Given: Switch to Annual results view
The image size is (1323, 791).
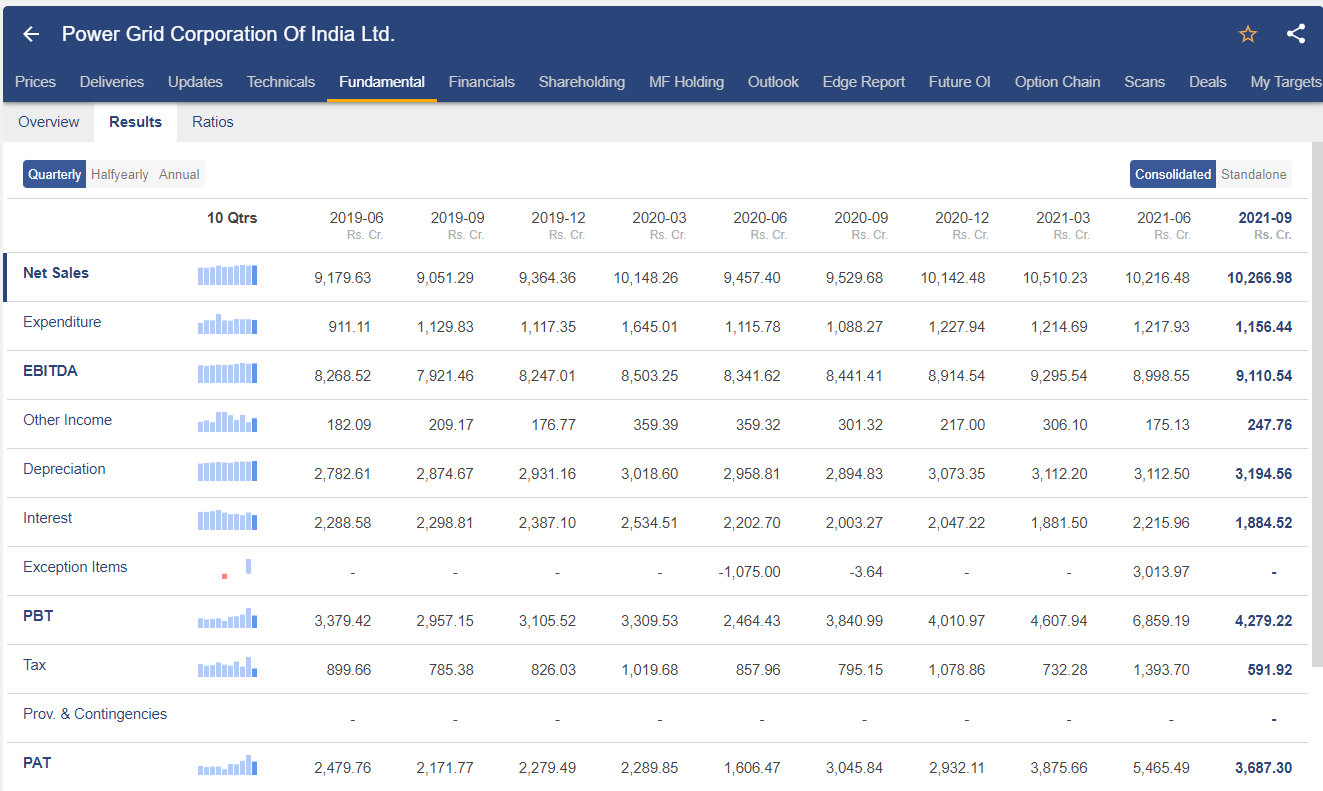Looking at the screenshot, I should click(x=179, y=174).
